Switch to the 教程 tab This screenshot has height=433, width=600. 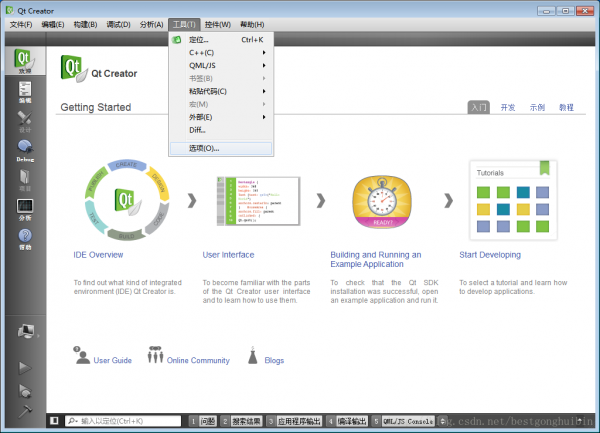[566, 107]
